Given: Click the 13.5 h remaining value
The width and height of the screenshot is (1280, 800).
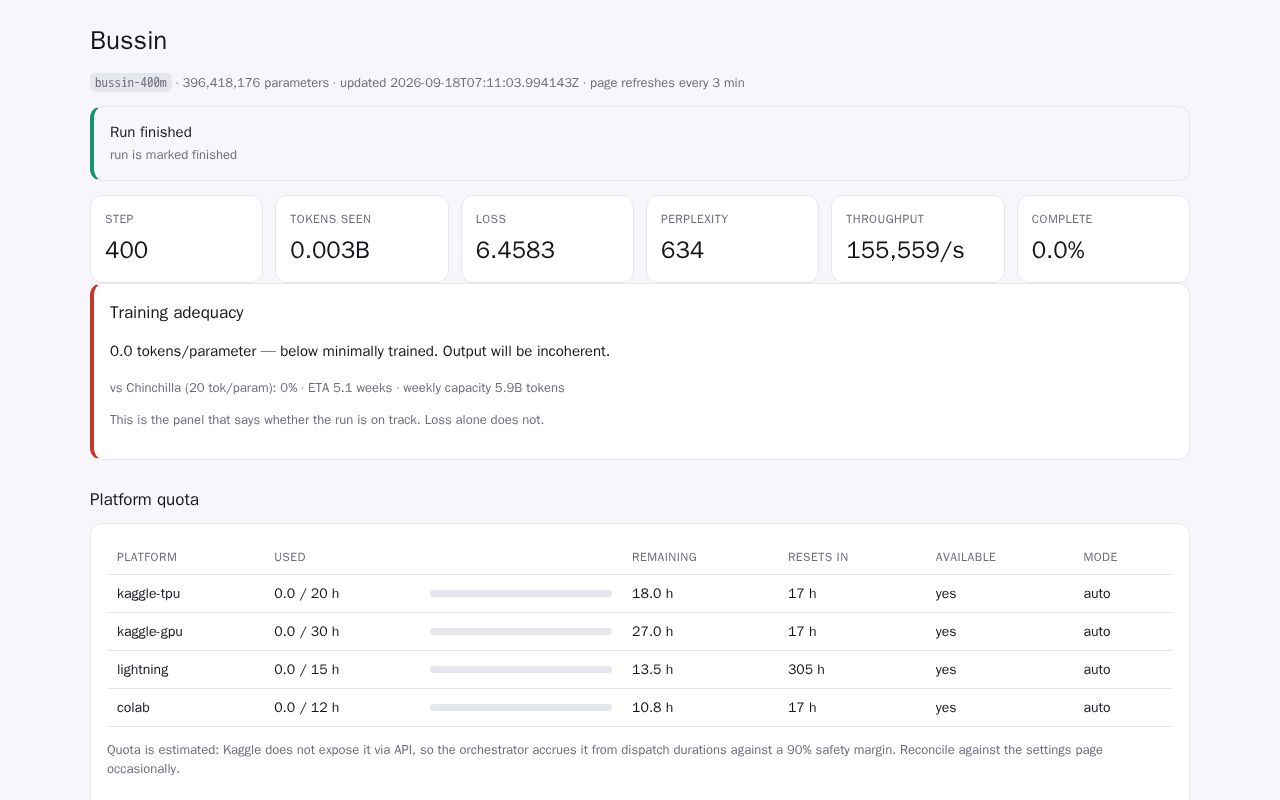Looking at the screenshot, I should tap(653, 670).
